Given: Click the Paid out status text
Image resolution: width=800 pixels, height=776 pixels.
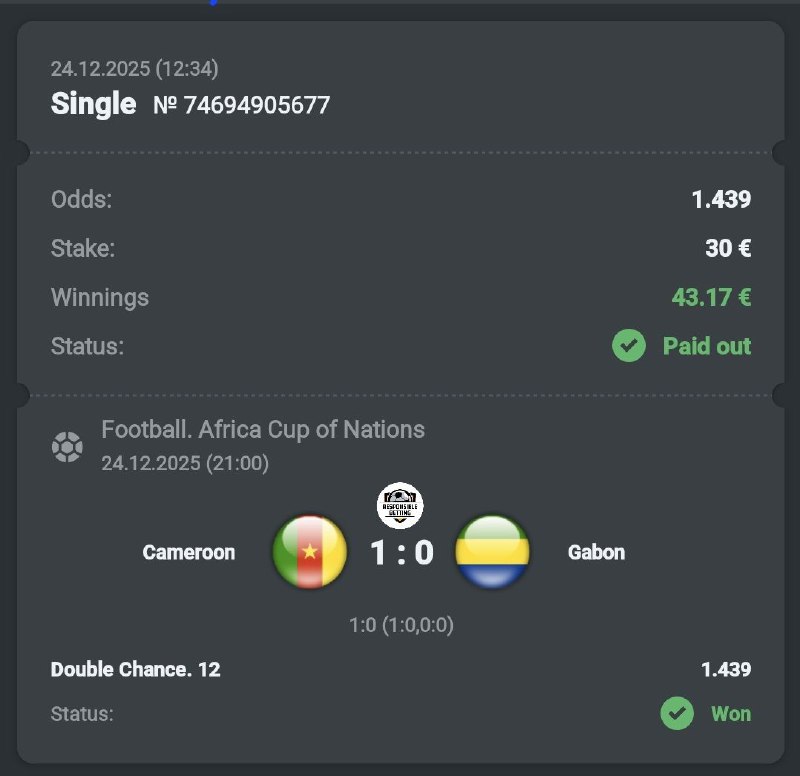Looking at the screenshot, I should click(x=706, y=346).
